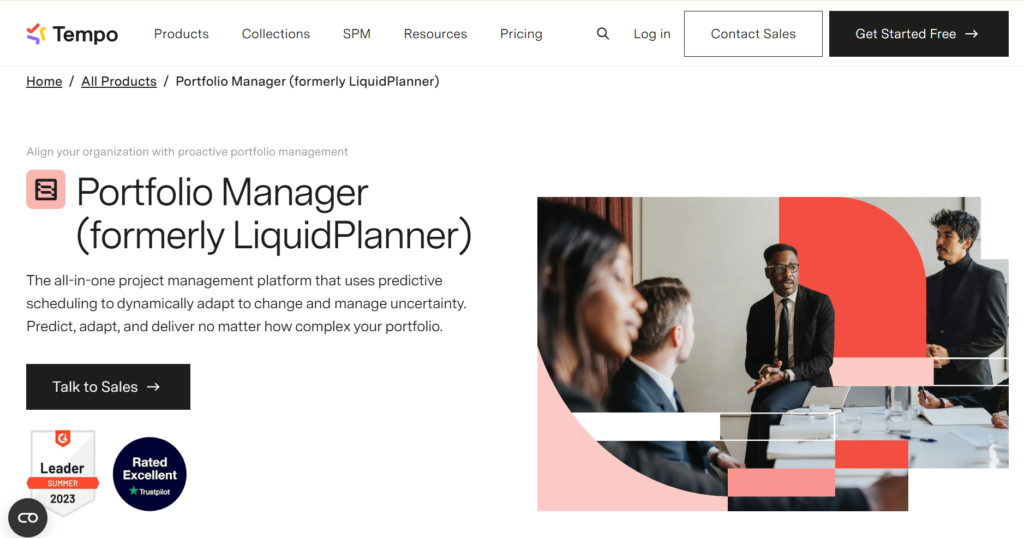Click the Log in link
This screenshot has height=538, width=1024.
(652, 33)
